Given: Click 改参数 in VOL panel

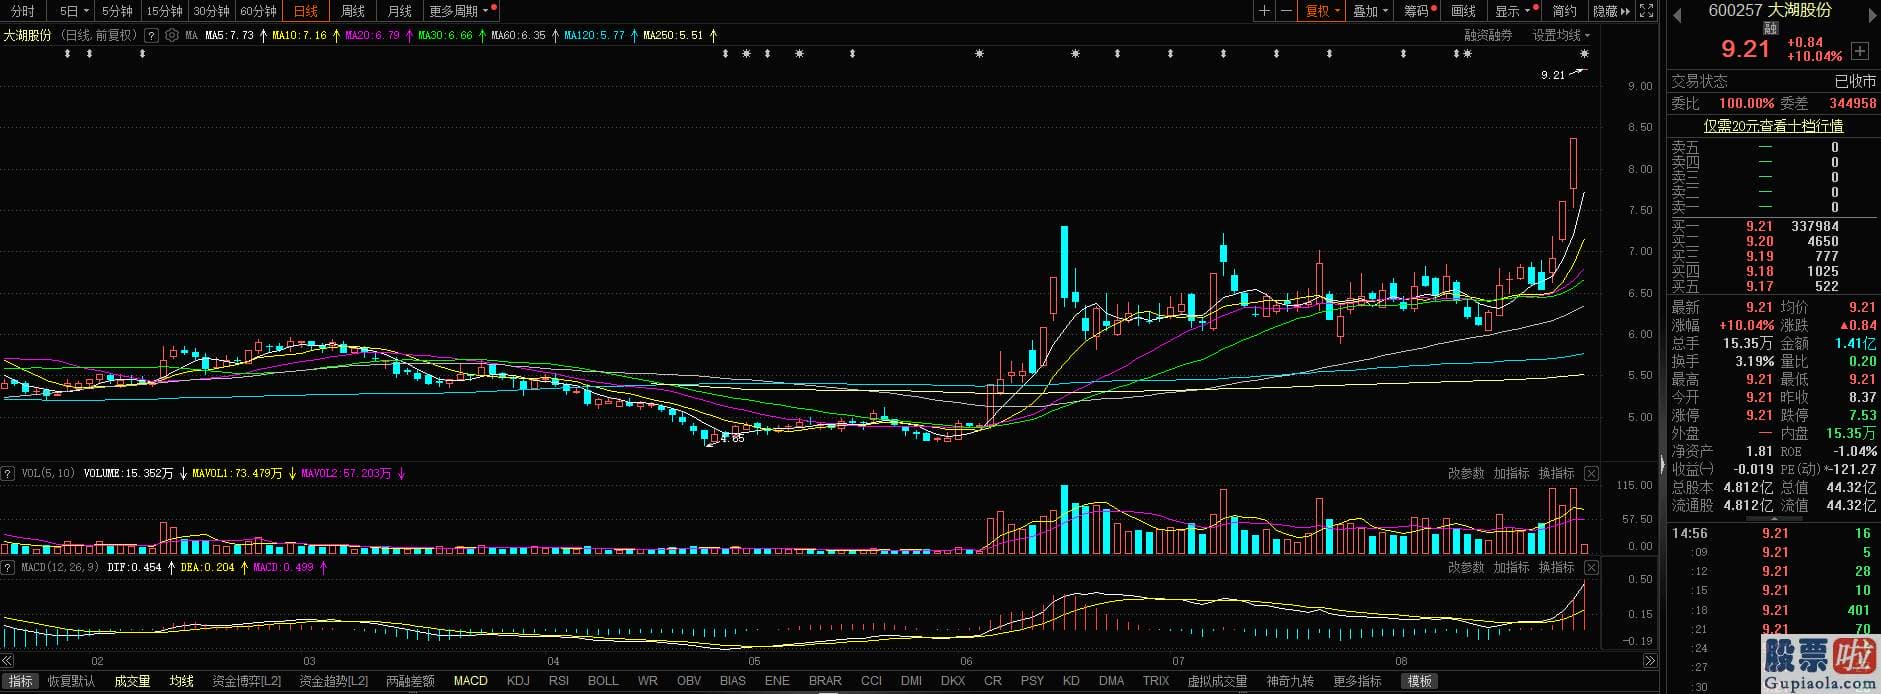Looking at the screenshot, I should point(1466,473).
